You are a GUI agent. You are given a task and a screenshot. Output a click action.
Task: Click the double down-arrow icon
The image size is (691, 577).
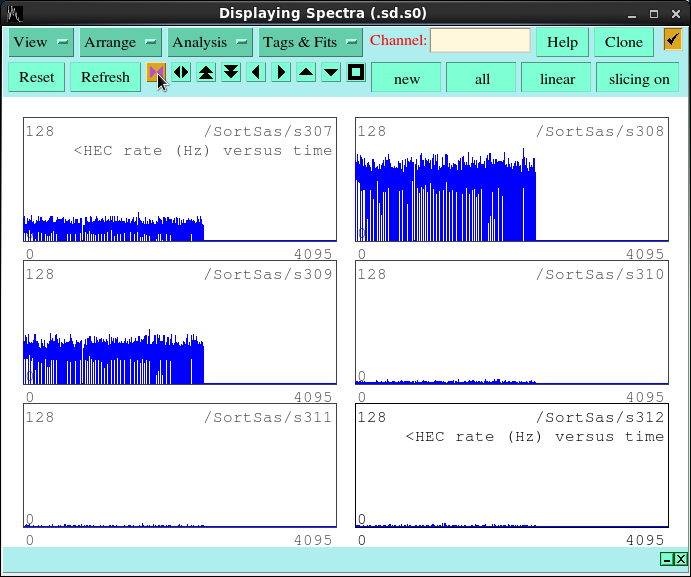(231, 73)
